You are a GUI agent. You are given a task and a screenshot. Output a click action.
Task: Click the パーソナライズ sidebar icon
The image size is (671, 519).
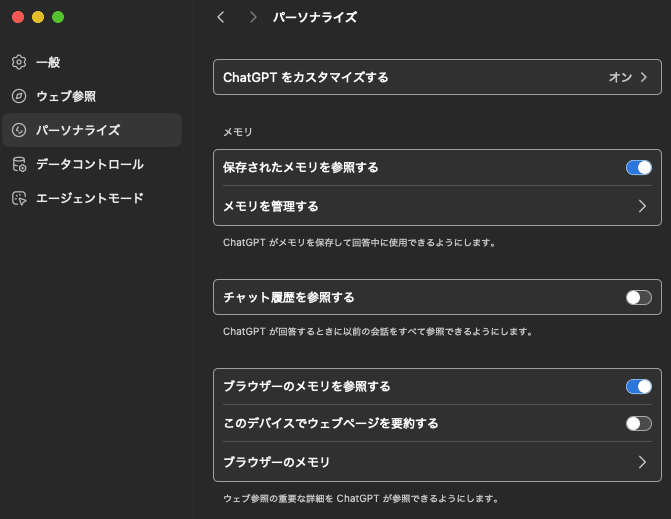click(x=19, y=130)
